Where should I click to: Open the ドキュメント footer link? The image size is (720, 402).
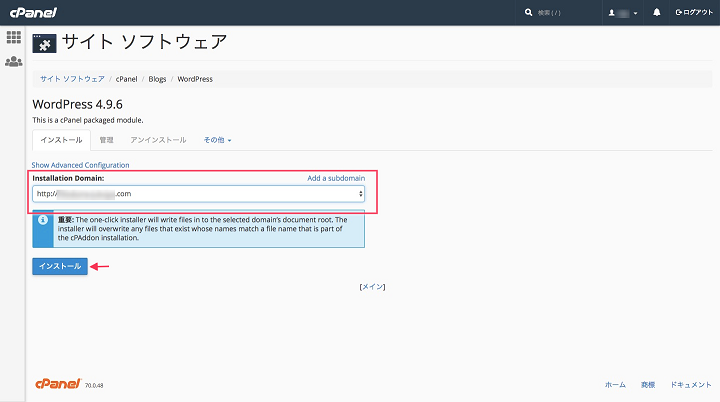click(x=691, y=385)
